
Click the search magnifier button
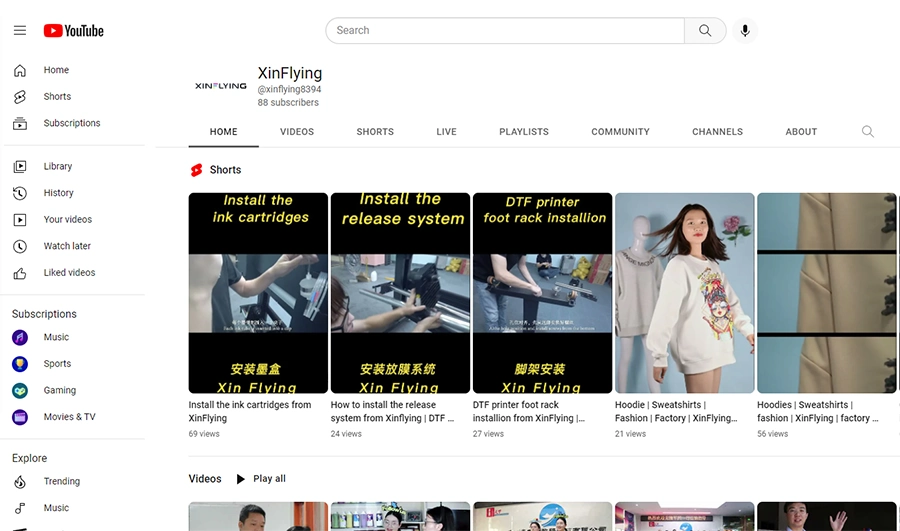coord(705,30)
